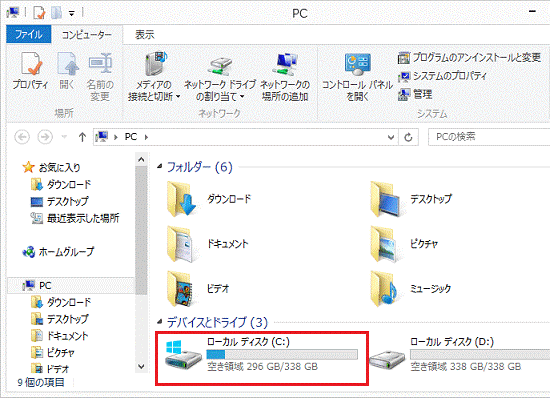Viewport: 550px width, 398px height.
Task: Click the quick access new folder icon in title bar
Action: [56, 13]
